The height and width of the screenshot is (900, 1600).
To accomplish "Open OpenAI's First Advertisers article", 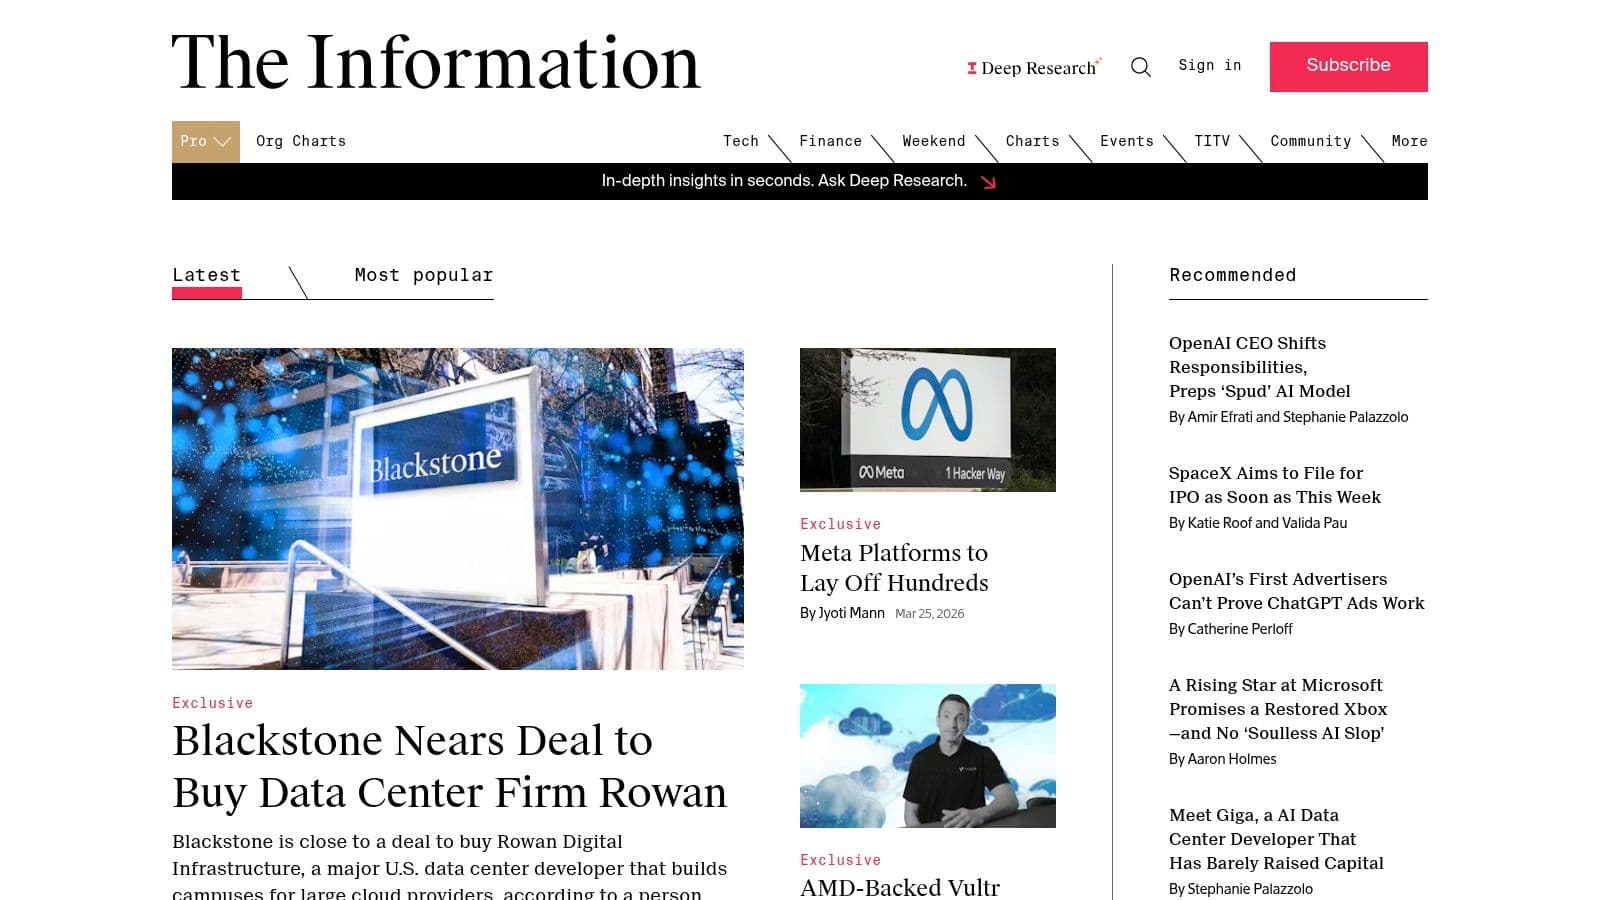I will click(1297, 591).
